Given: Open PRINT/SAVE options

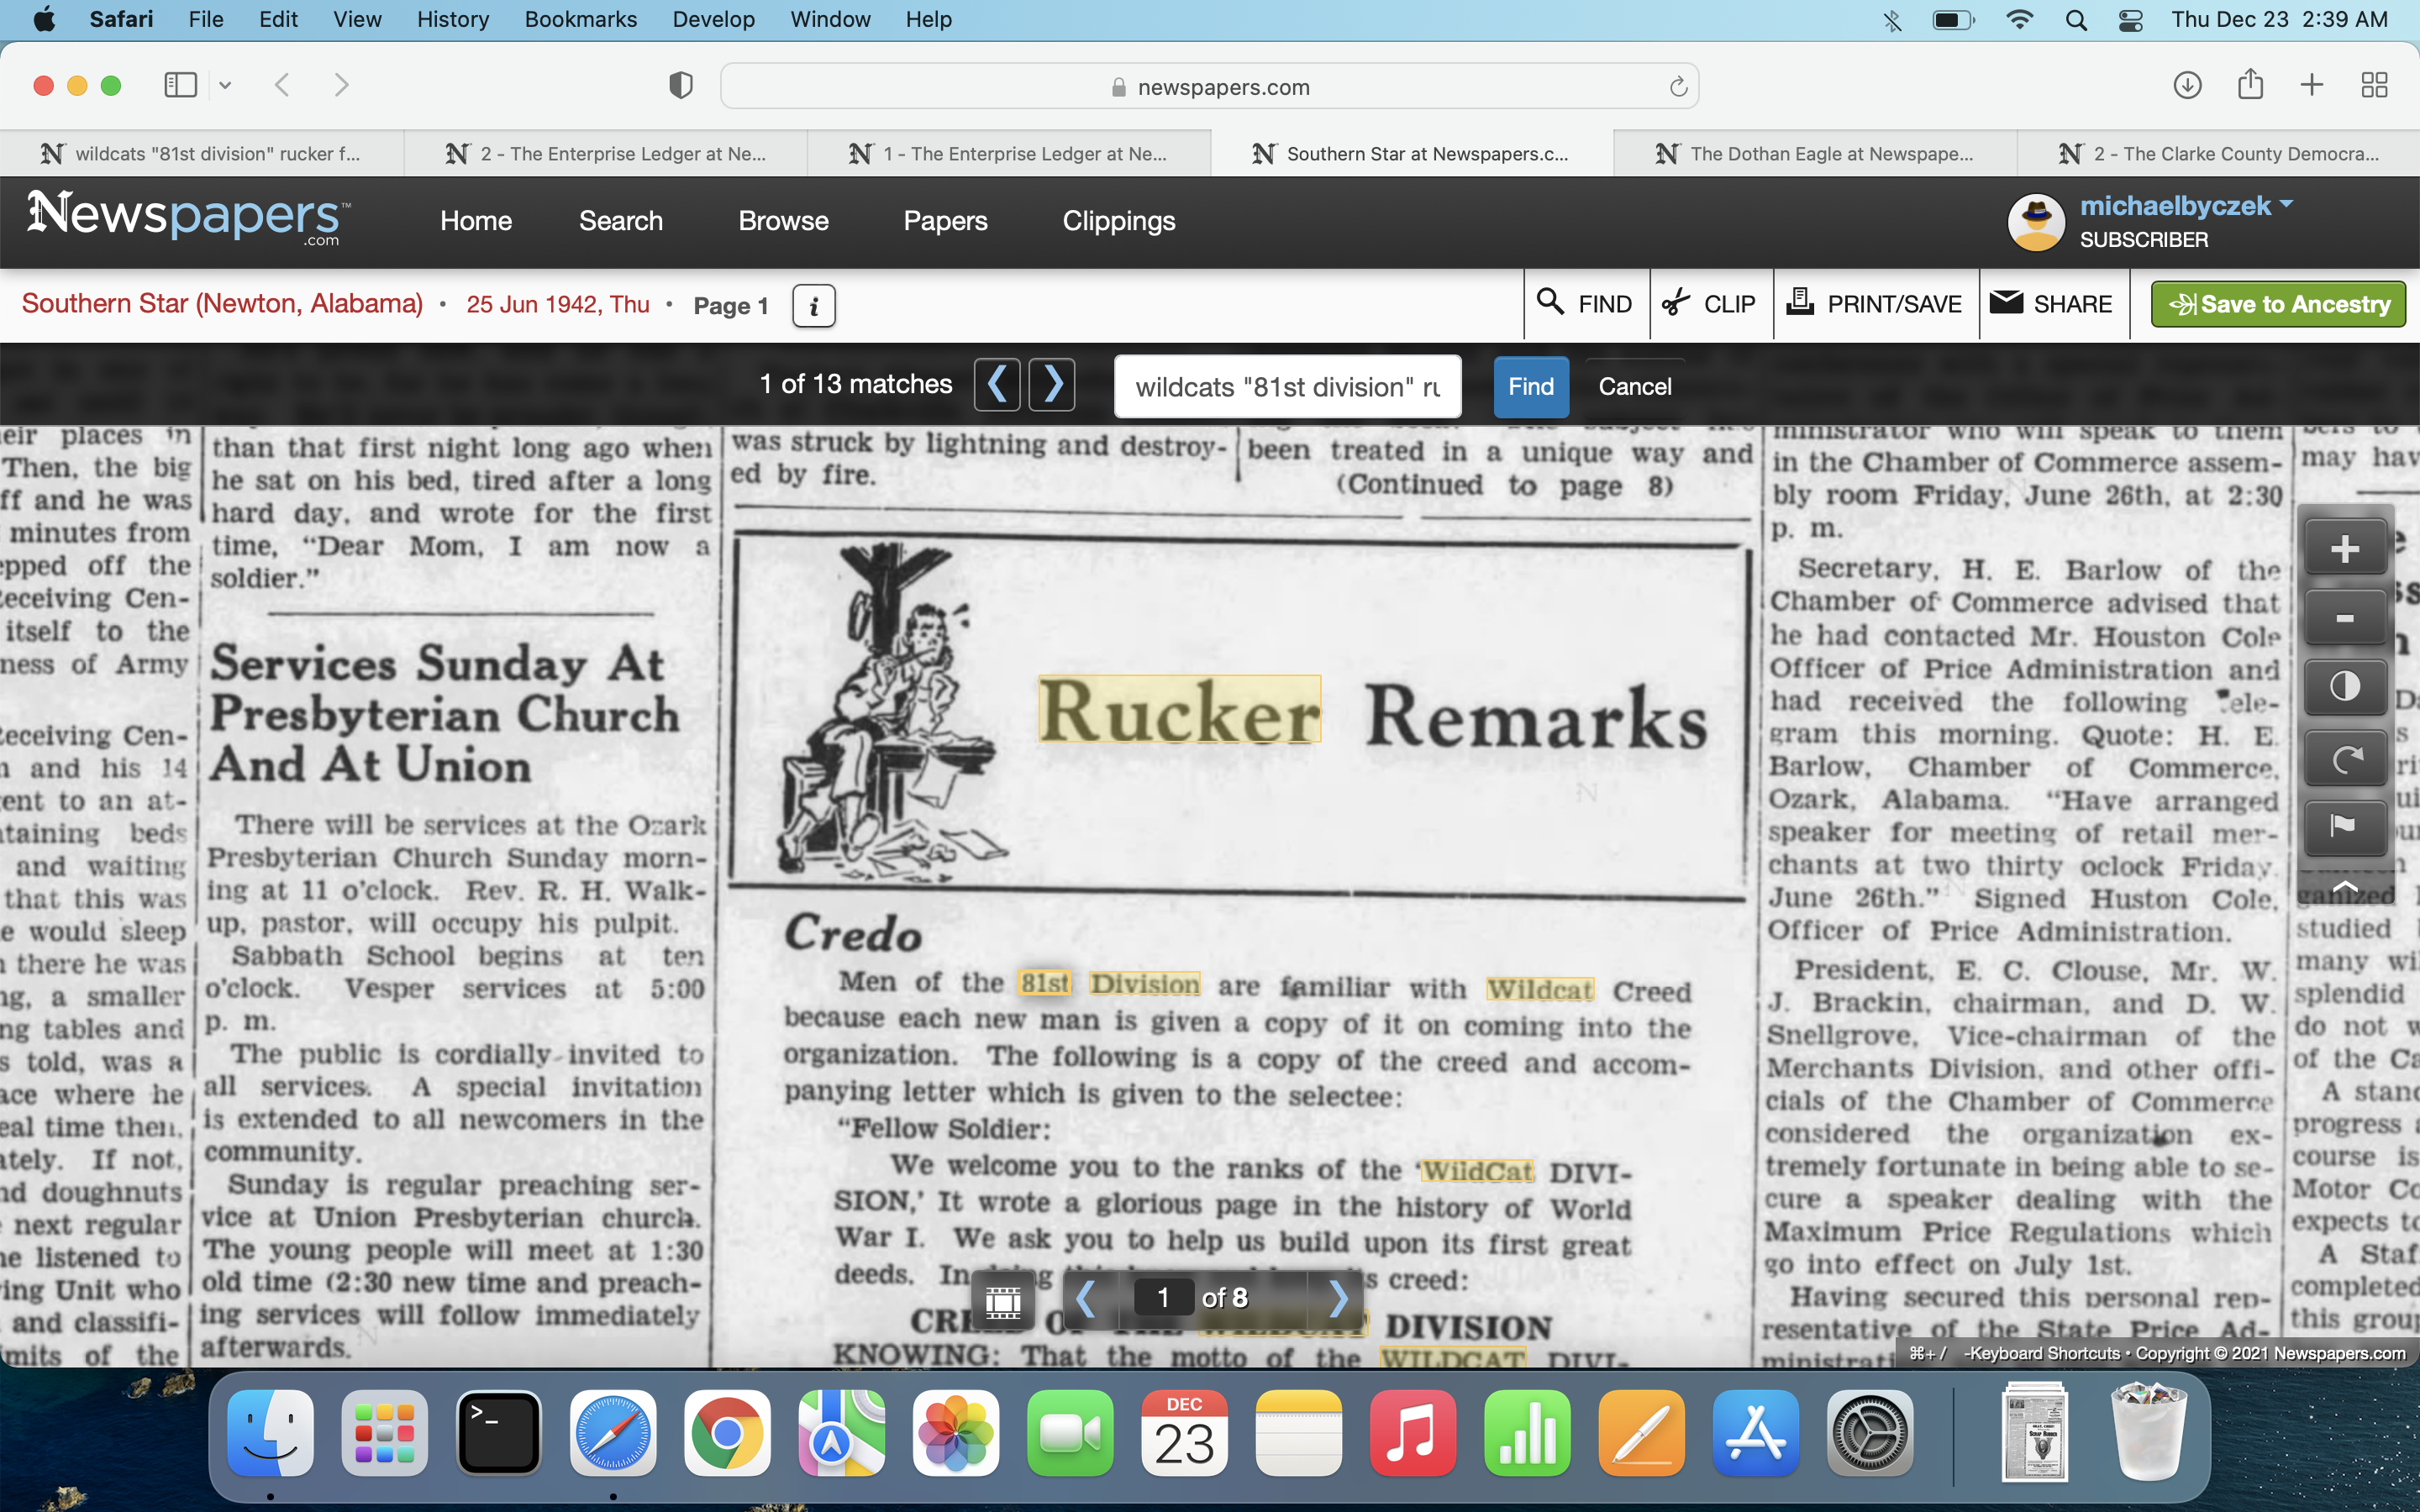Looking at the screenshot, I should click(1875, 304).
